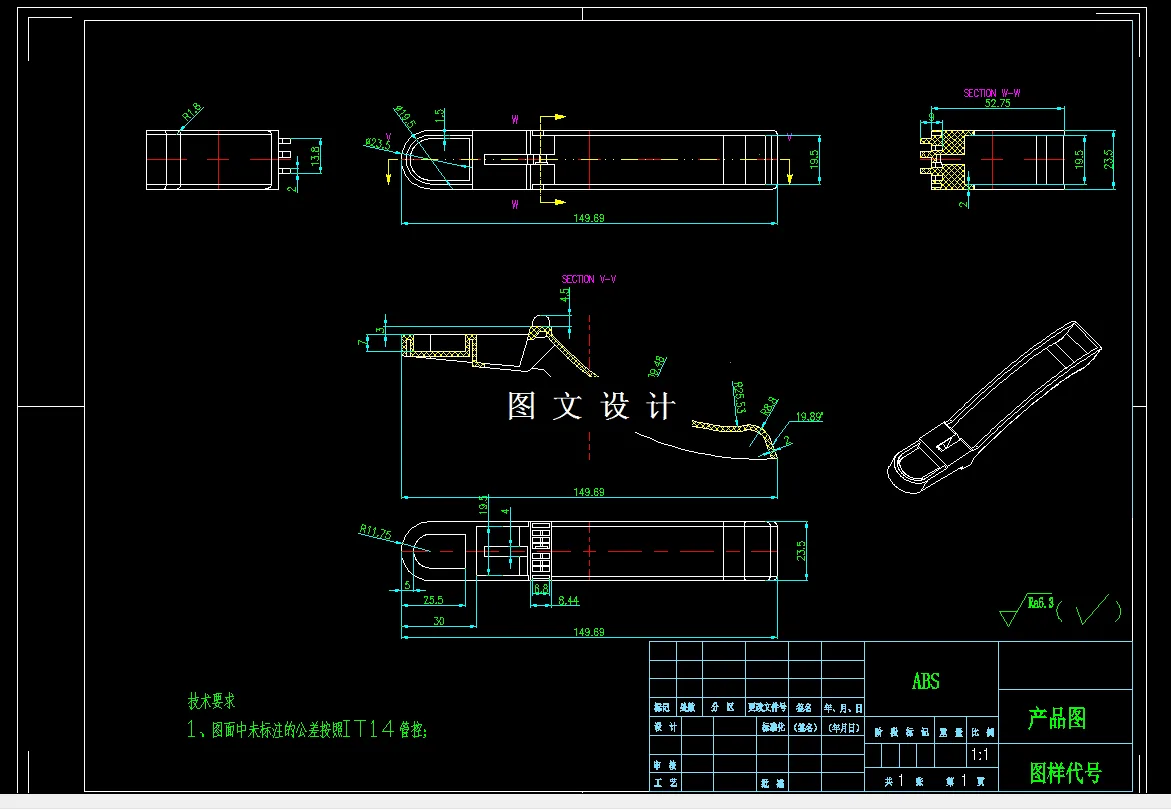Select the "SECTION W-W" view title
Viewport: 1171px width, 810px height.
pyautogui.click(x=991, y=93)
